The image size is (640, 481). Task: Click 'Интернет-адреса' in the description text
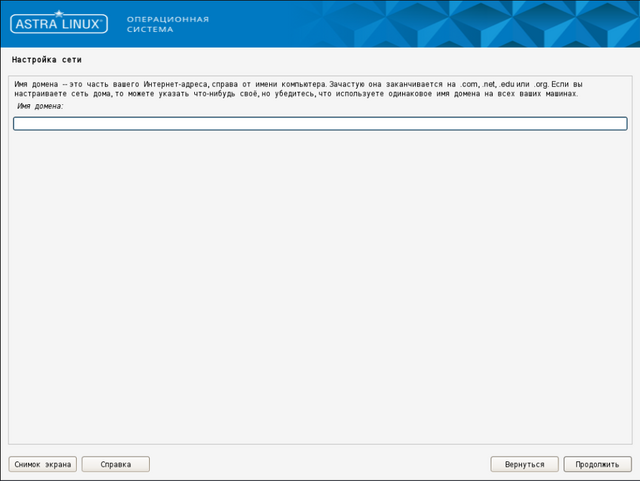click(176, 84)
